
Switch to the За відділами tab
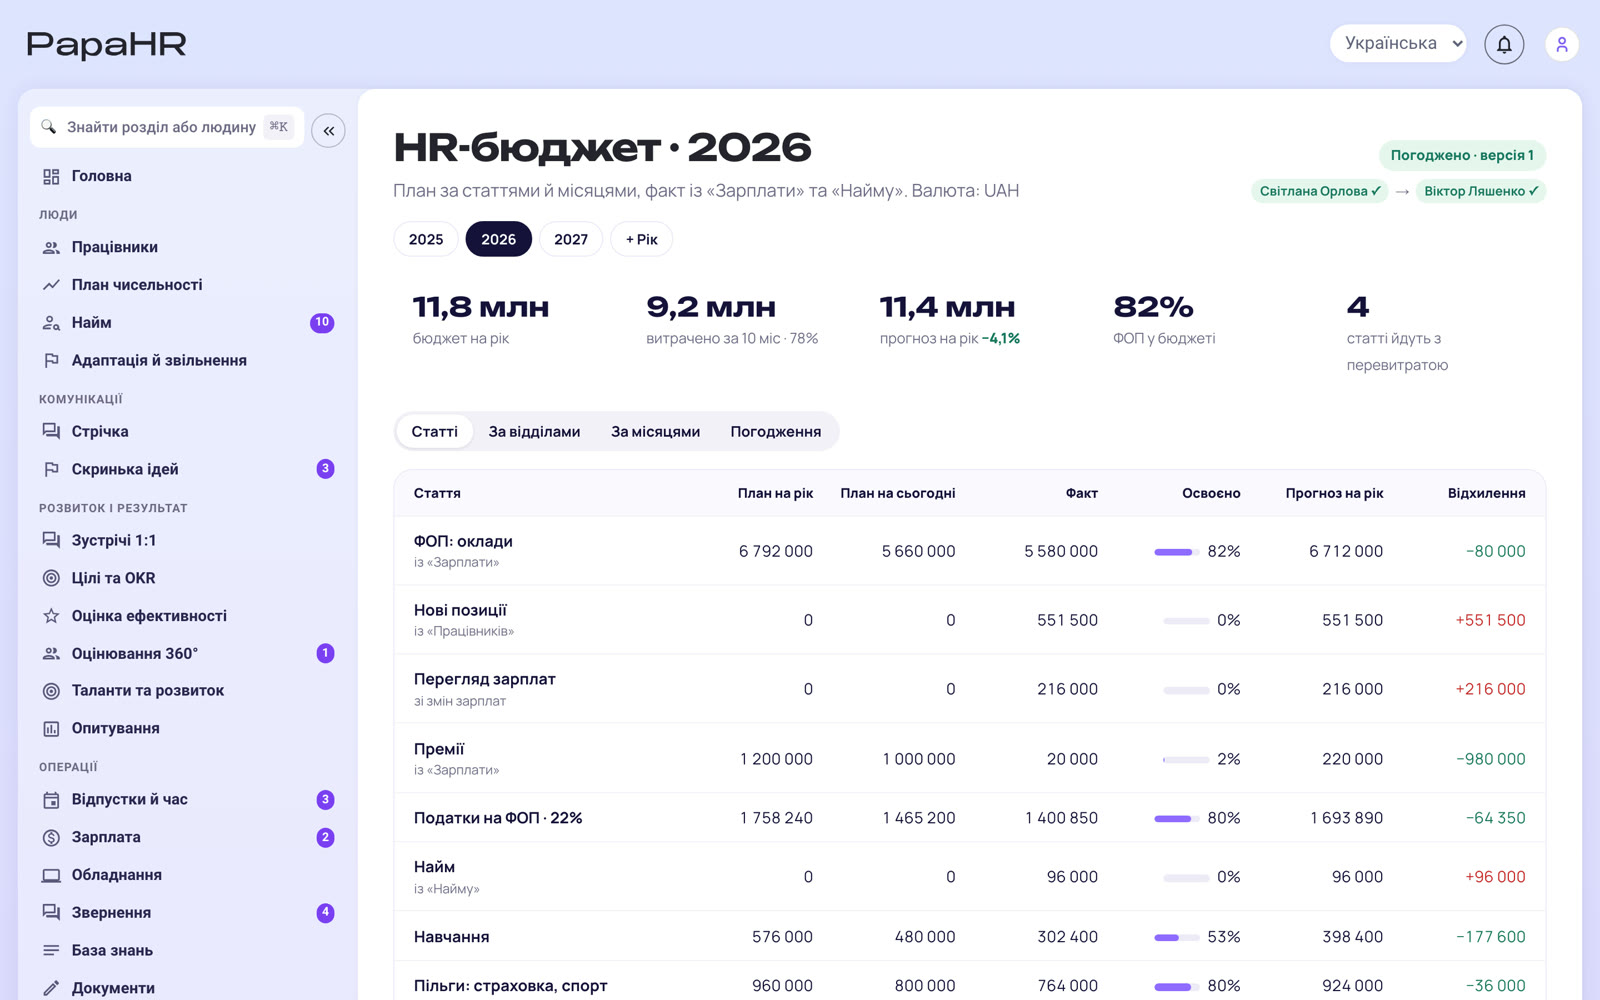[x=534, y=431]
